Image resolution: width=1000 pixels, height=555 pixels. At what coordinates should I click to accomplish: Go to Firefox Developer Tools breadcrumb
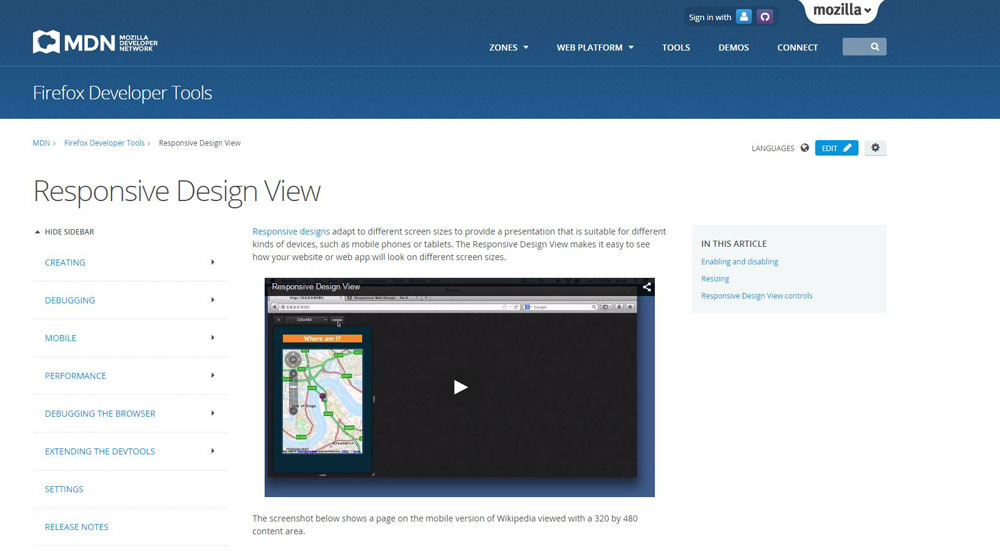105,143
